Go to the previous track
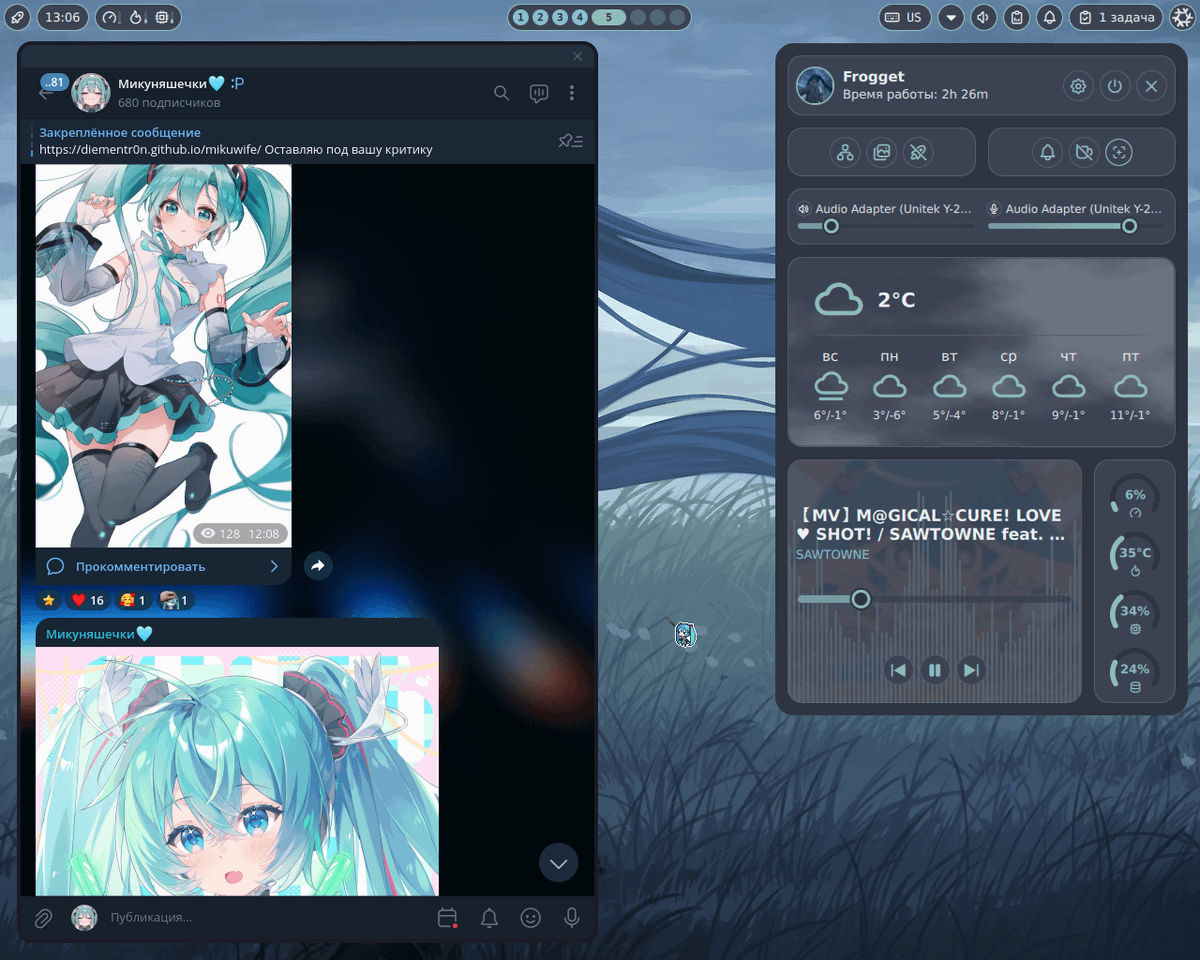This screenshot has height=960, width=1200. point(899,670)
